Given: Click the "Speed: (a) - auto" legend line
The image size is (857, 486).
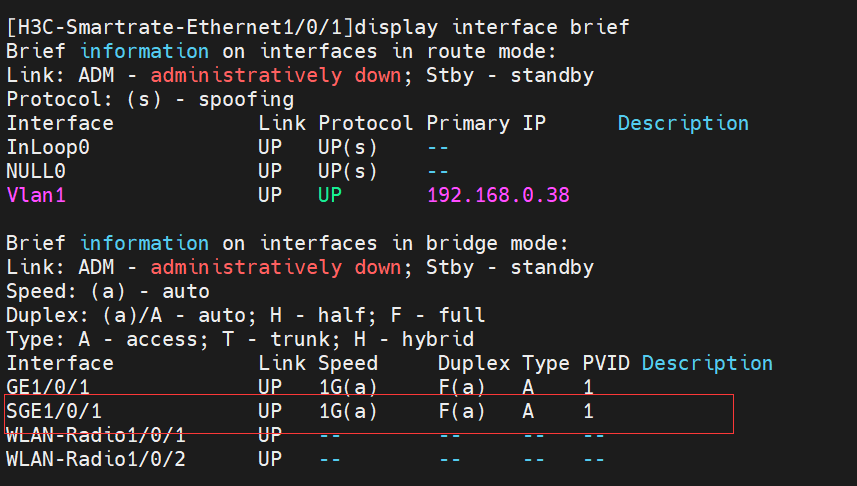Looking at the screenshot, I should point(108,291).
